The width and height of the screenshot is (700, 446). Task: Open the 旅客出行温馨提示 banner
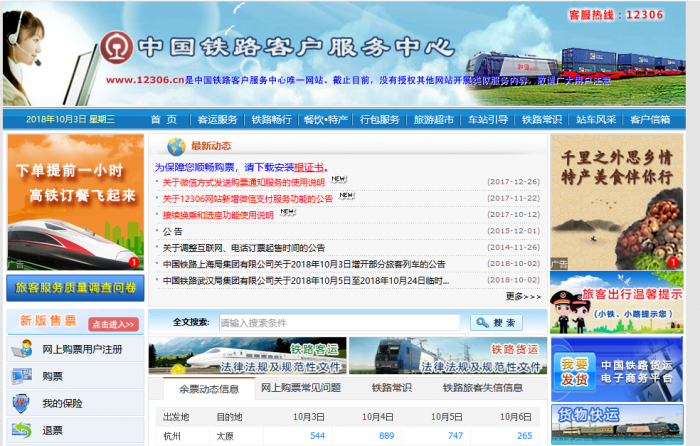click(617, 303)
